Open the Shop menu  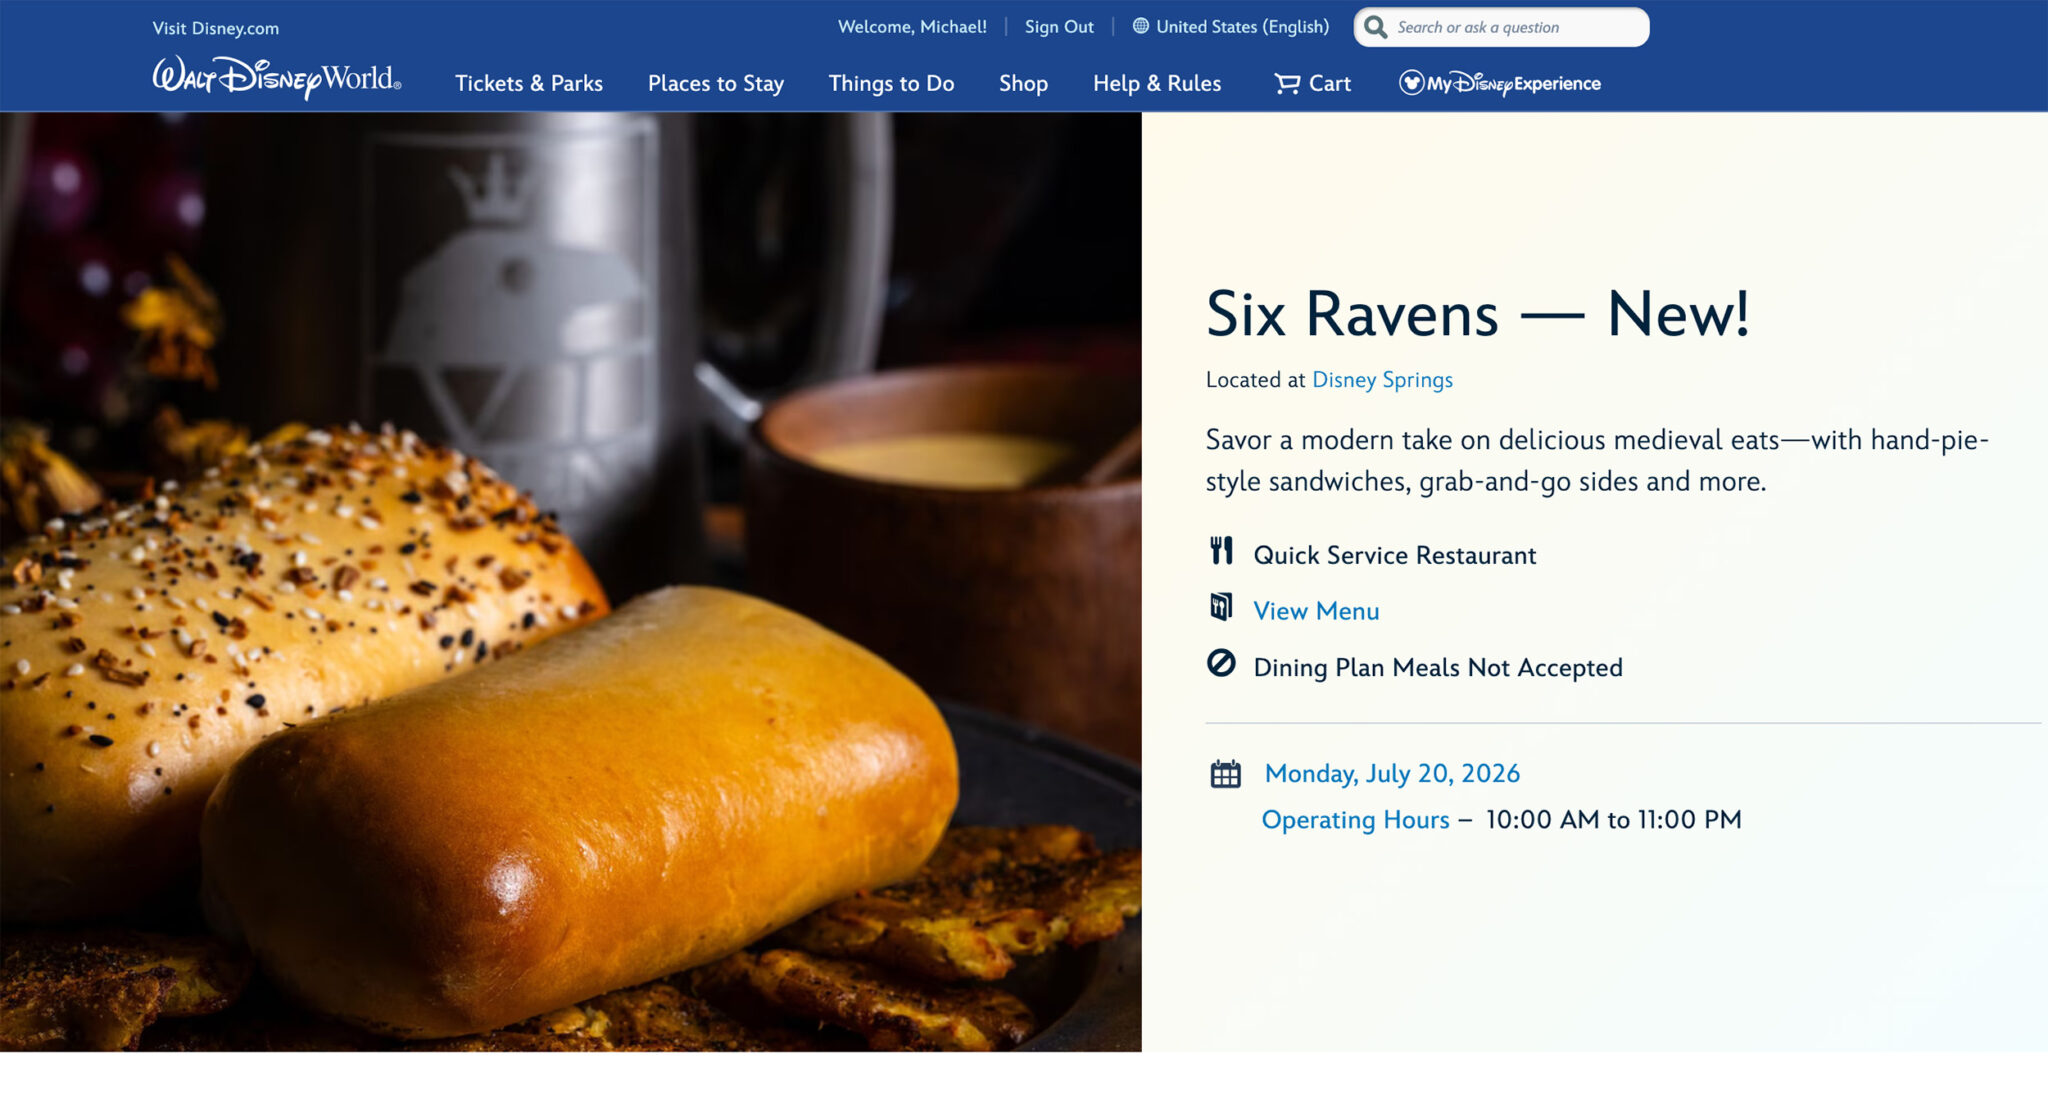tap(1023, 83)
